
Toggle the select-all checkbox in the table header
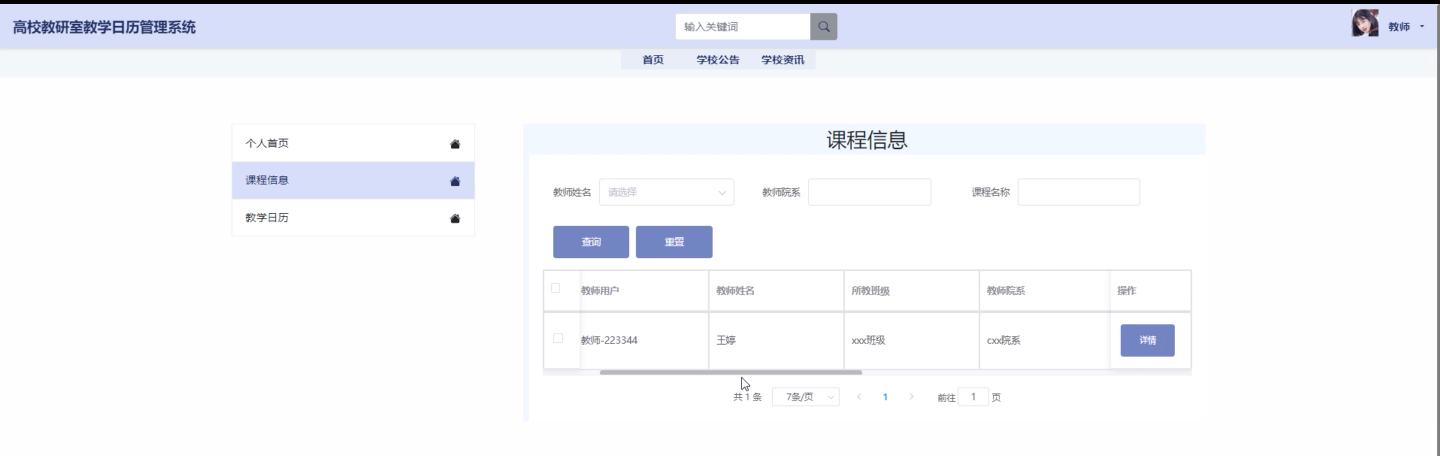pyautogui.click(x=556, y=289)
